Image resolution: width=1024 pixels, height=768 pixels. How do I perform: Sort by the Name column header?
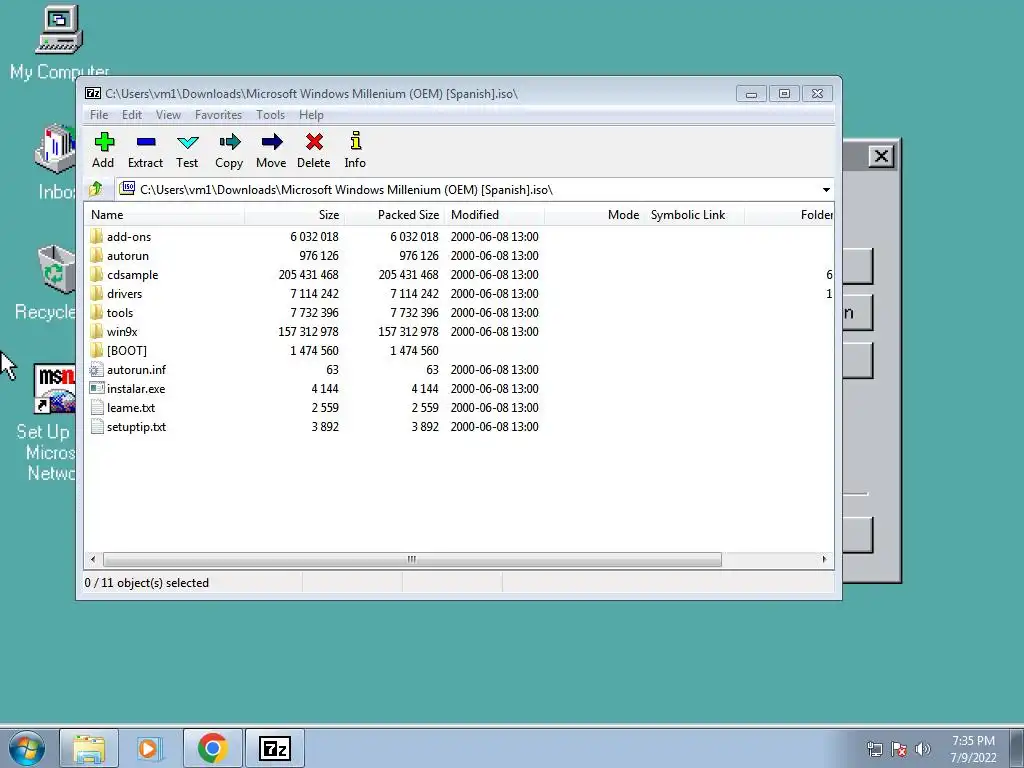tap(165, 215)
